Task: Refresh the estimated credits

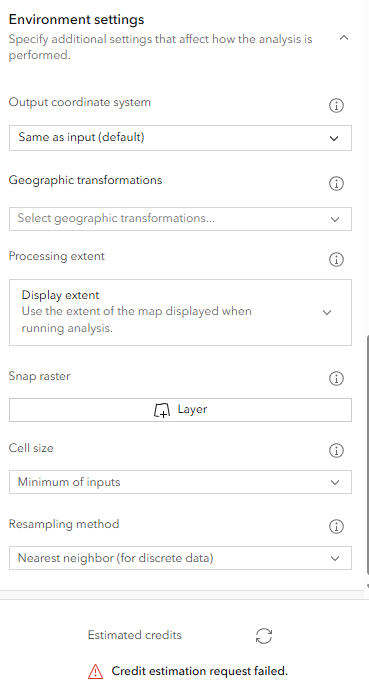Action: pyautogui.click(x=264, y=636)
